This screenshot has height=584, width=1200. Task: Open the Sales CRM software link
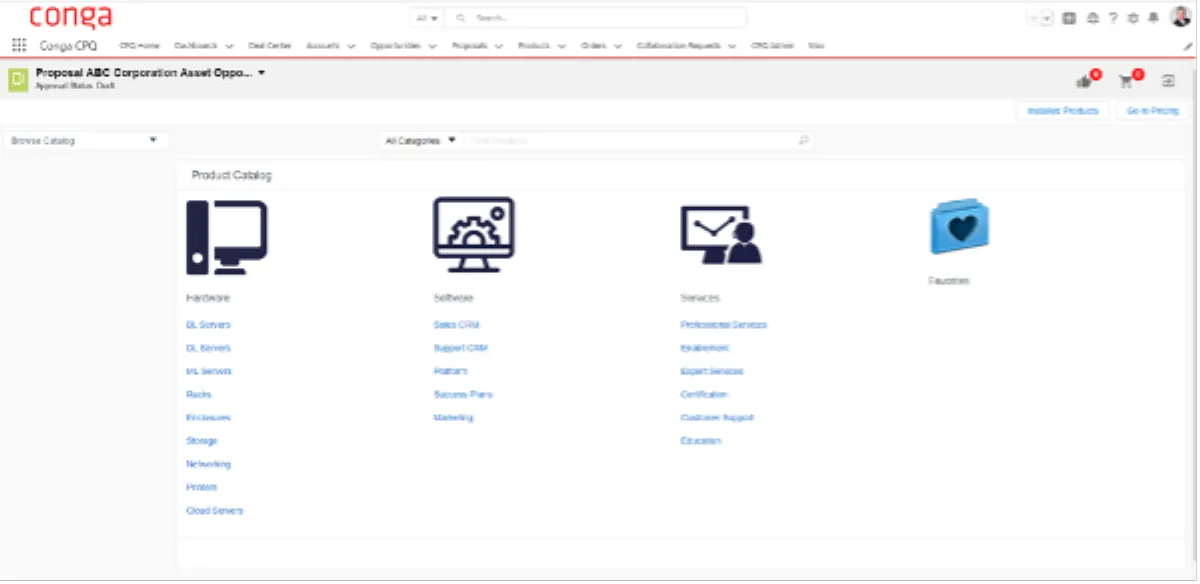coord(457,325)
